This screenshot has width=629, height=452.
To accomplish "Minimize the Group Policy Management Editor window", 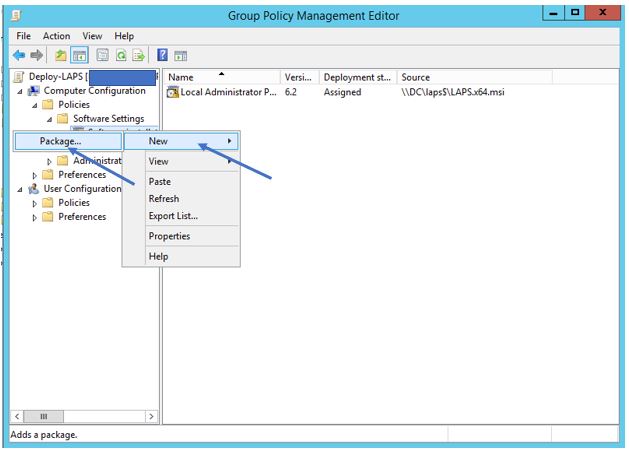I will point(553,13).
